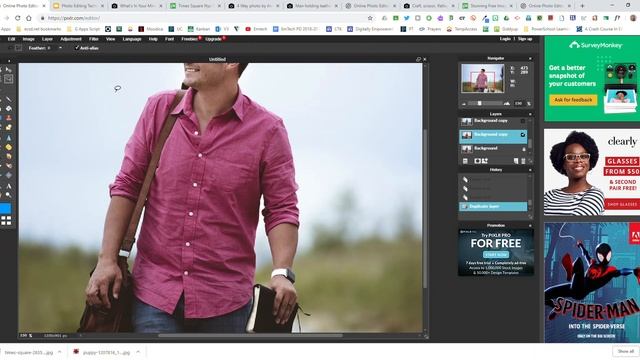
Task: Go to browser home page
Action: pyautogui.click(x=29, y=18)
